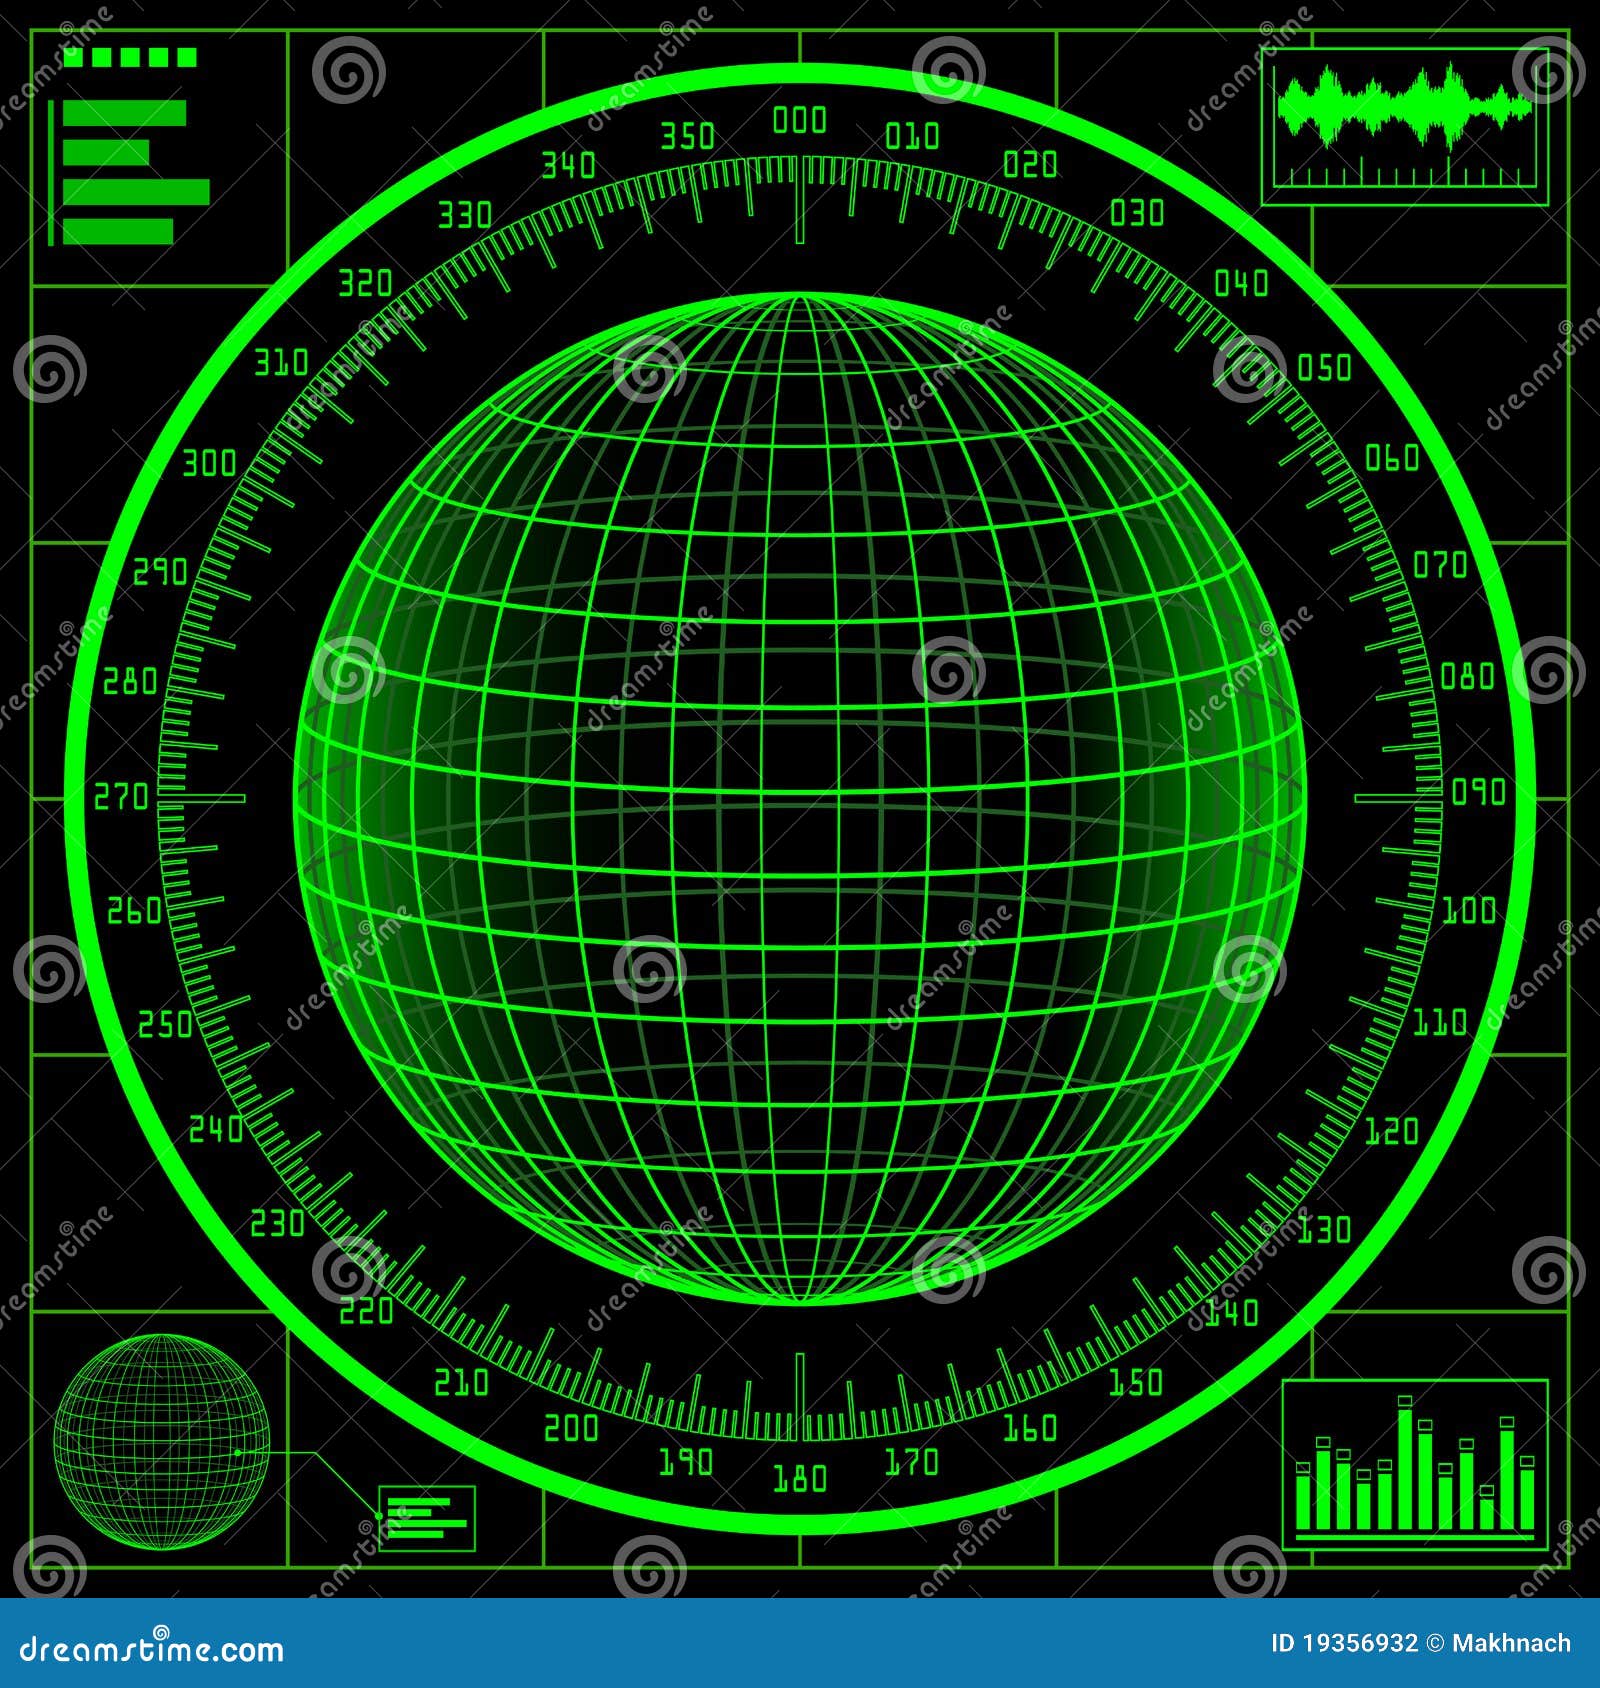This screenshot has height=1688, width=1600.
Task: Select the 110 bearing label
Action: click(x=1440, y=1022)
